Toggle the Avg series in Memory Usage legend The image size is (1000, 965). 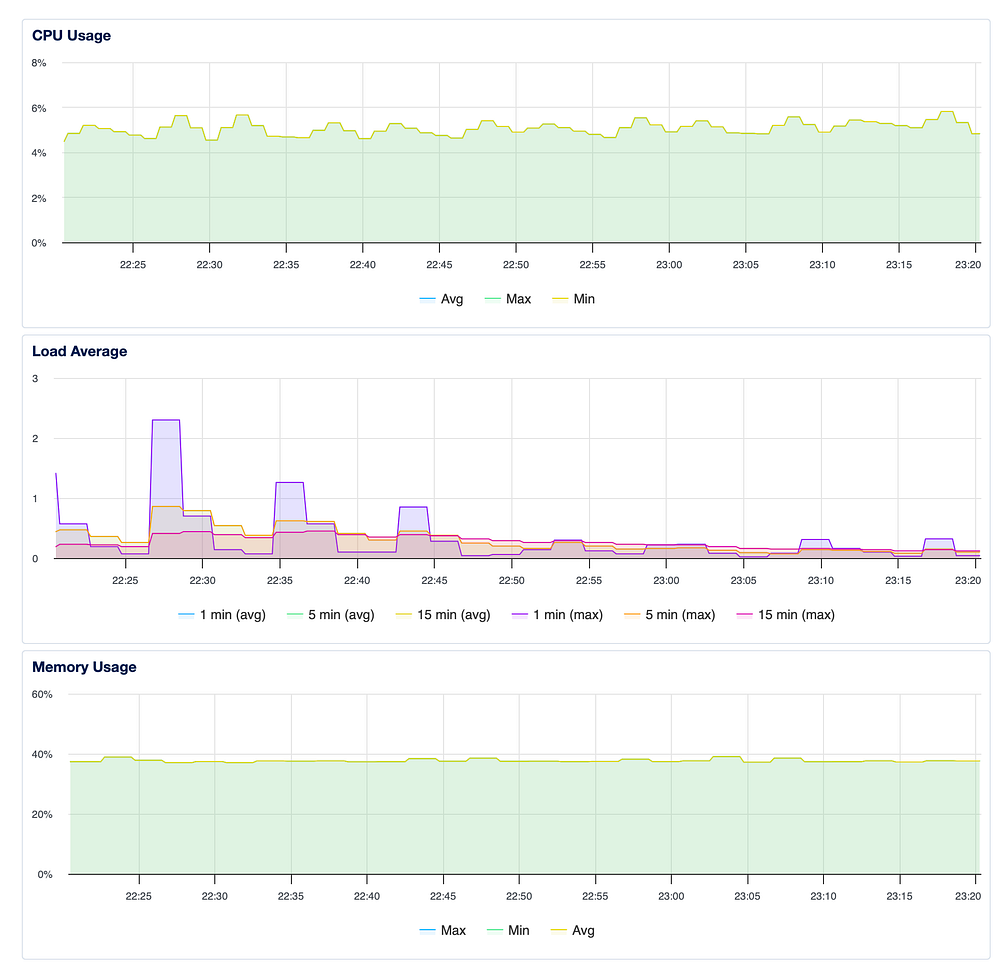[573, 930]
